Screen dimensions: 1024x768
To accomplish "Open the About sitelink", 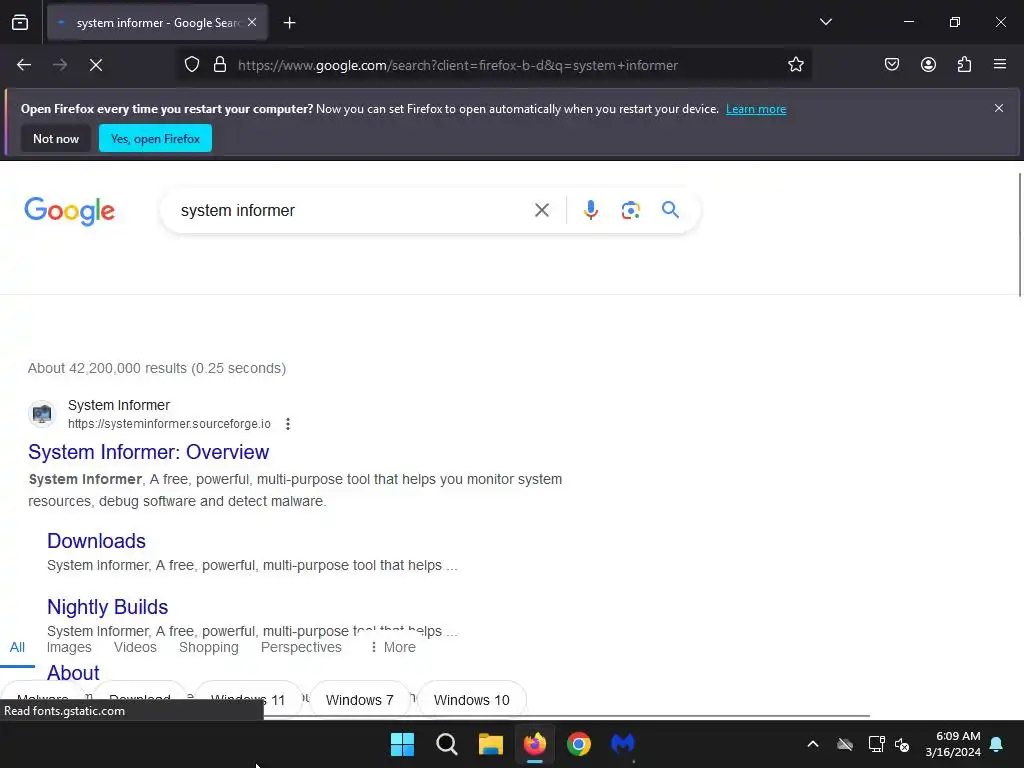I will [73, 673].
